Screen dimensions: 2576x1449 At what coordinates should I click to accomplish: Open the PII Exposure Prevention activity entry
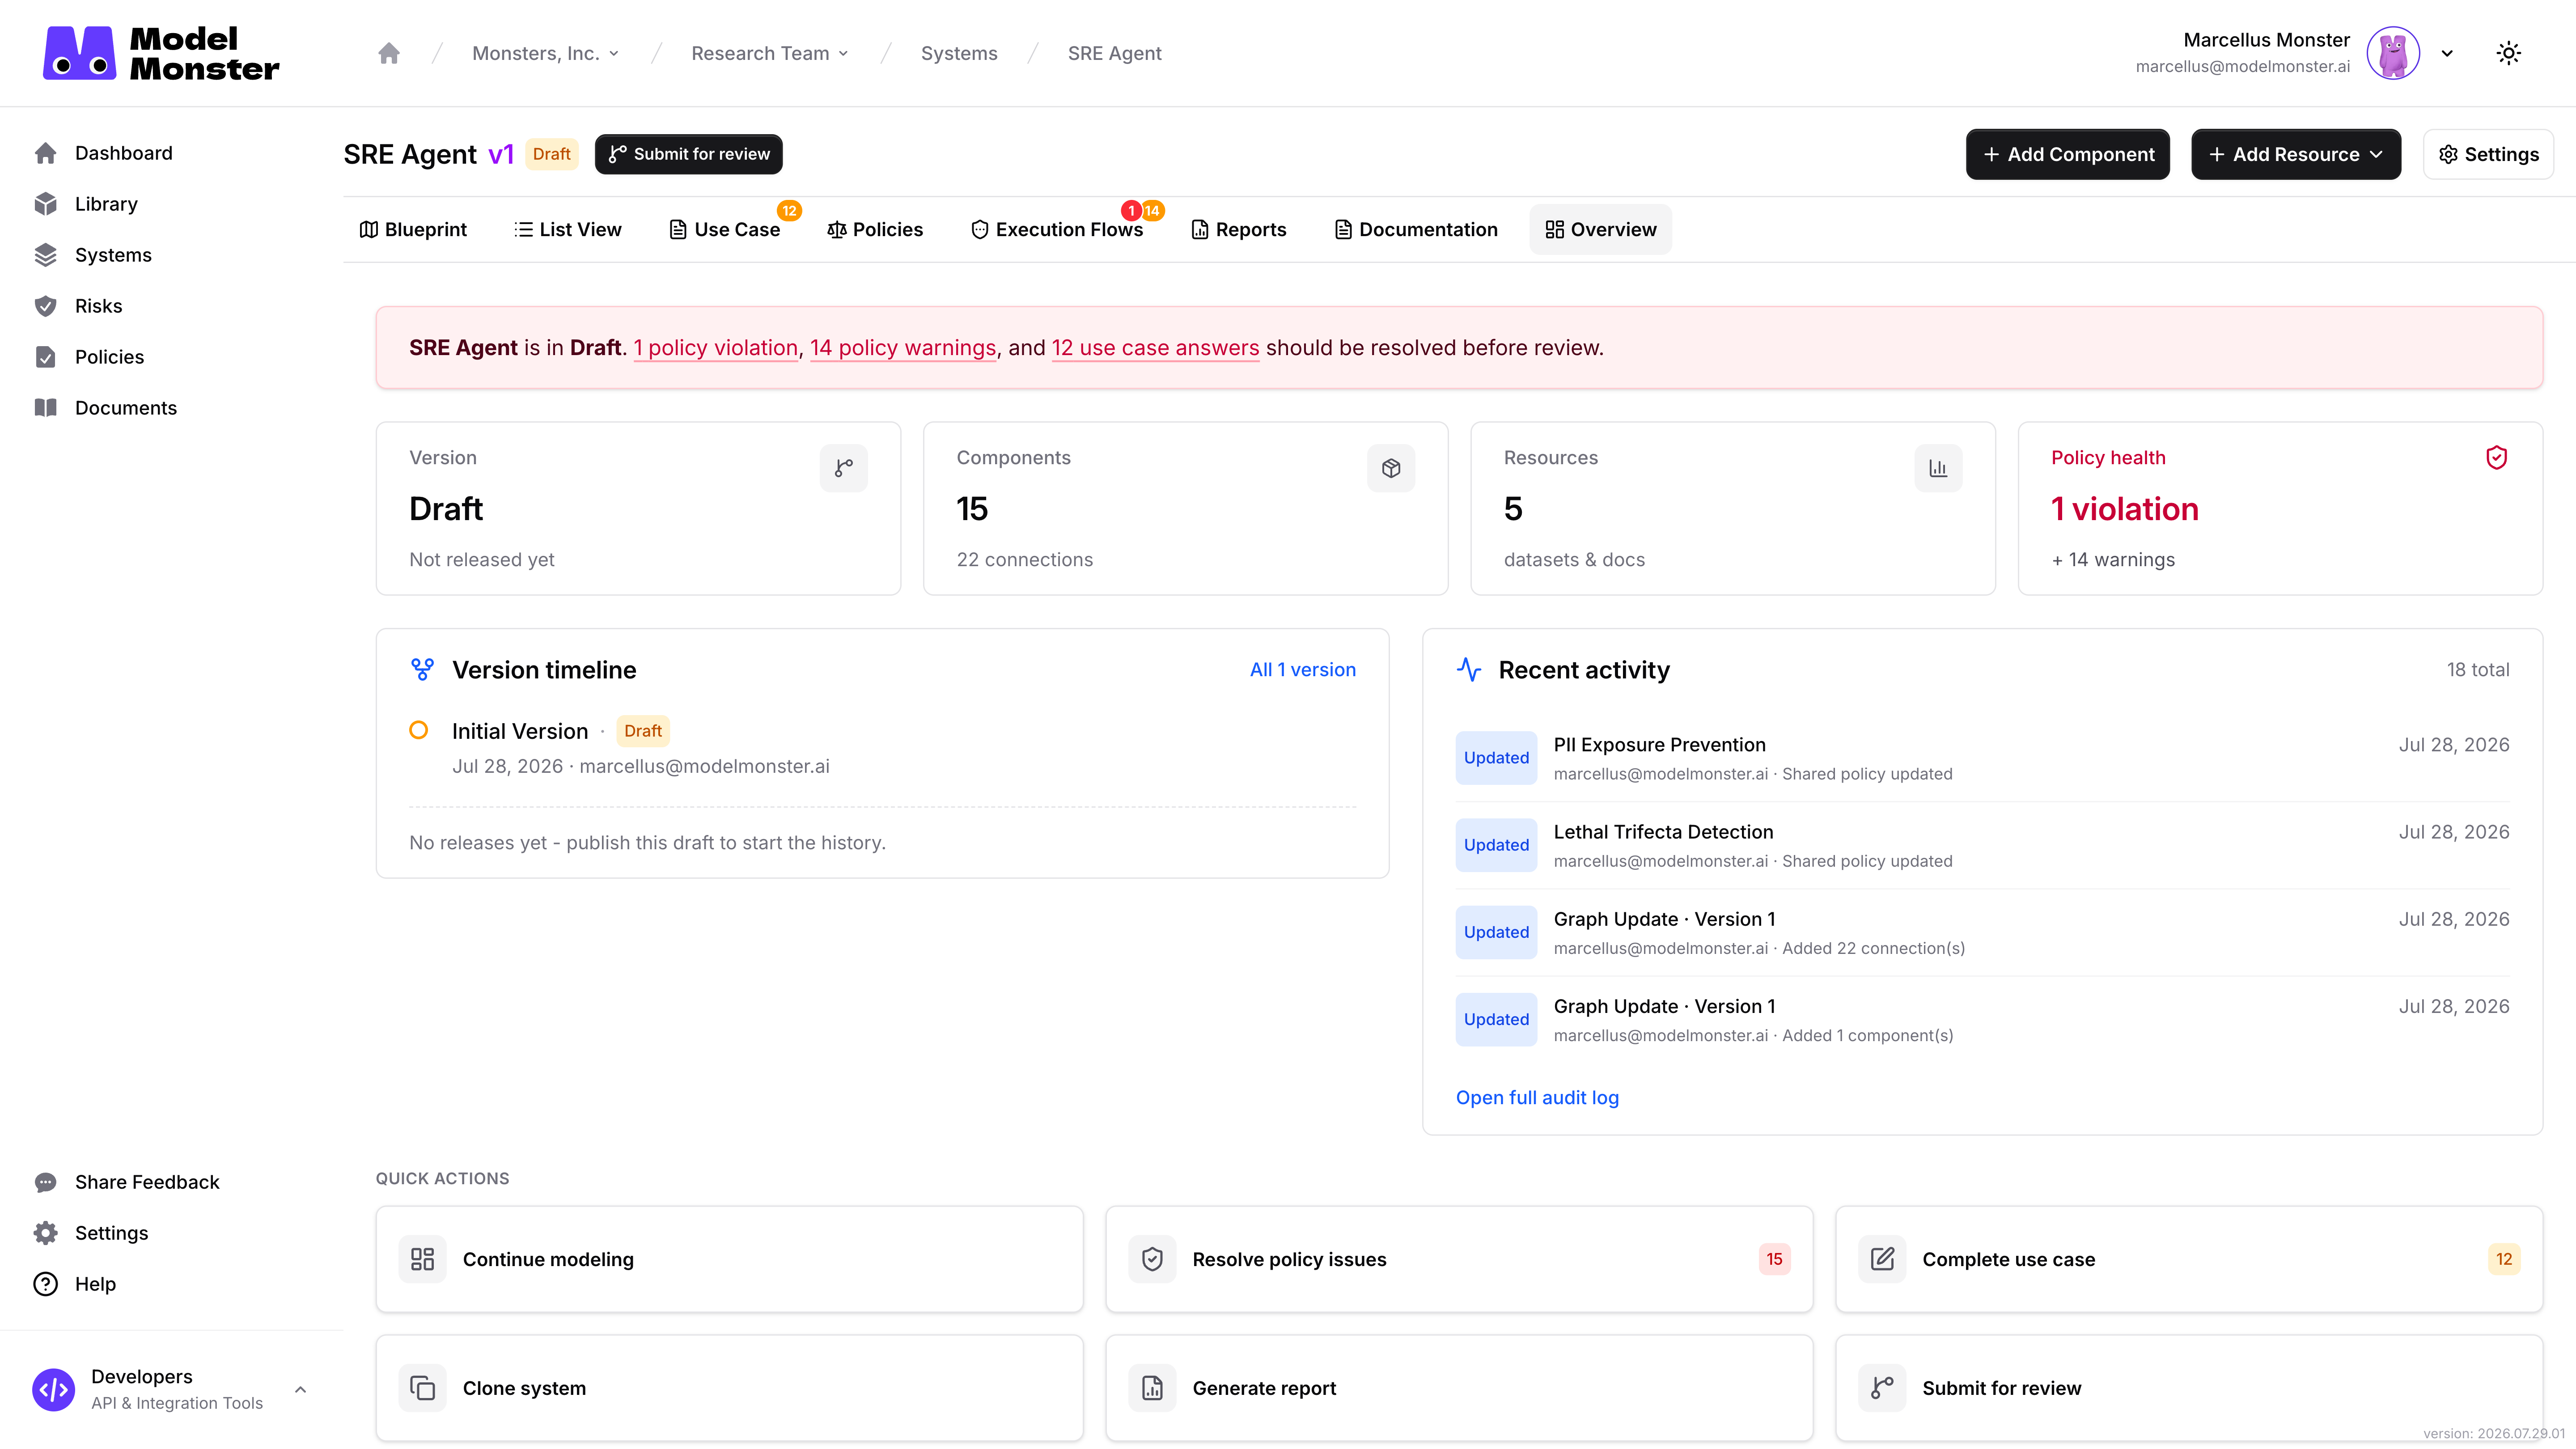point(1982,758)
